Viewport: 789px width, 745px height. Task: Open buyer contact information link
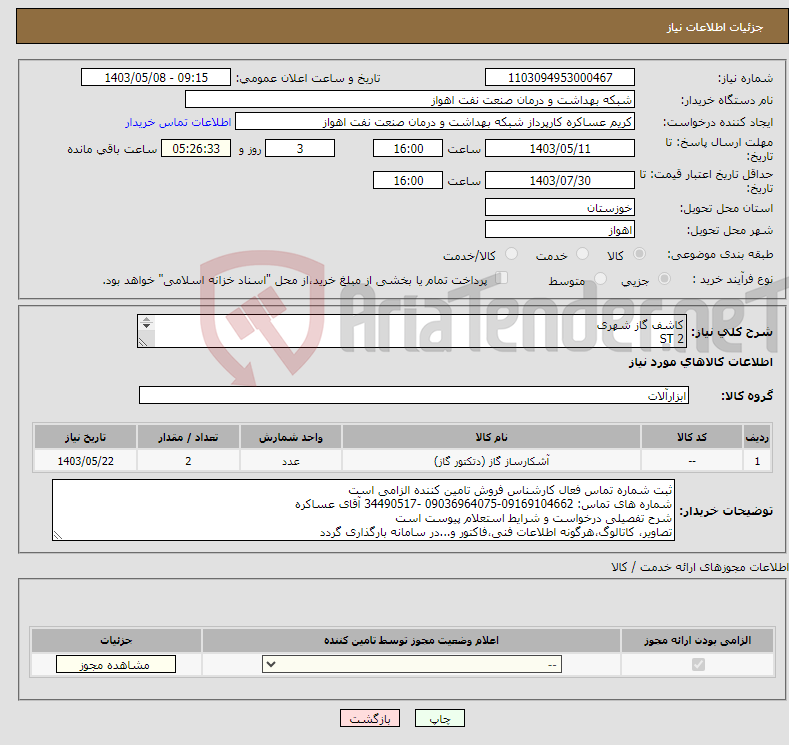(178, 122)
